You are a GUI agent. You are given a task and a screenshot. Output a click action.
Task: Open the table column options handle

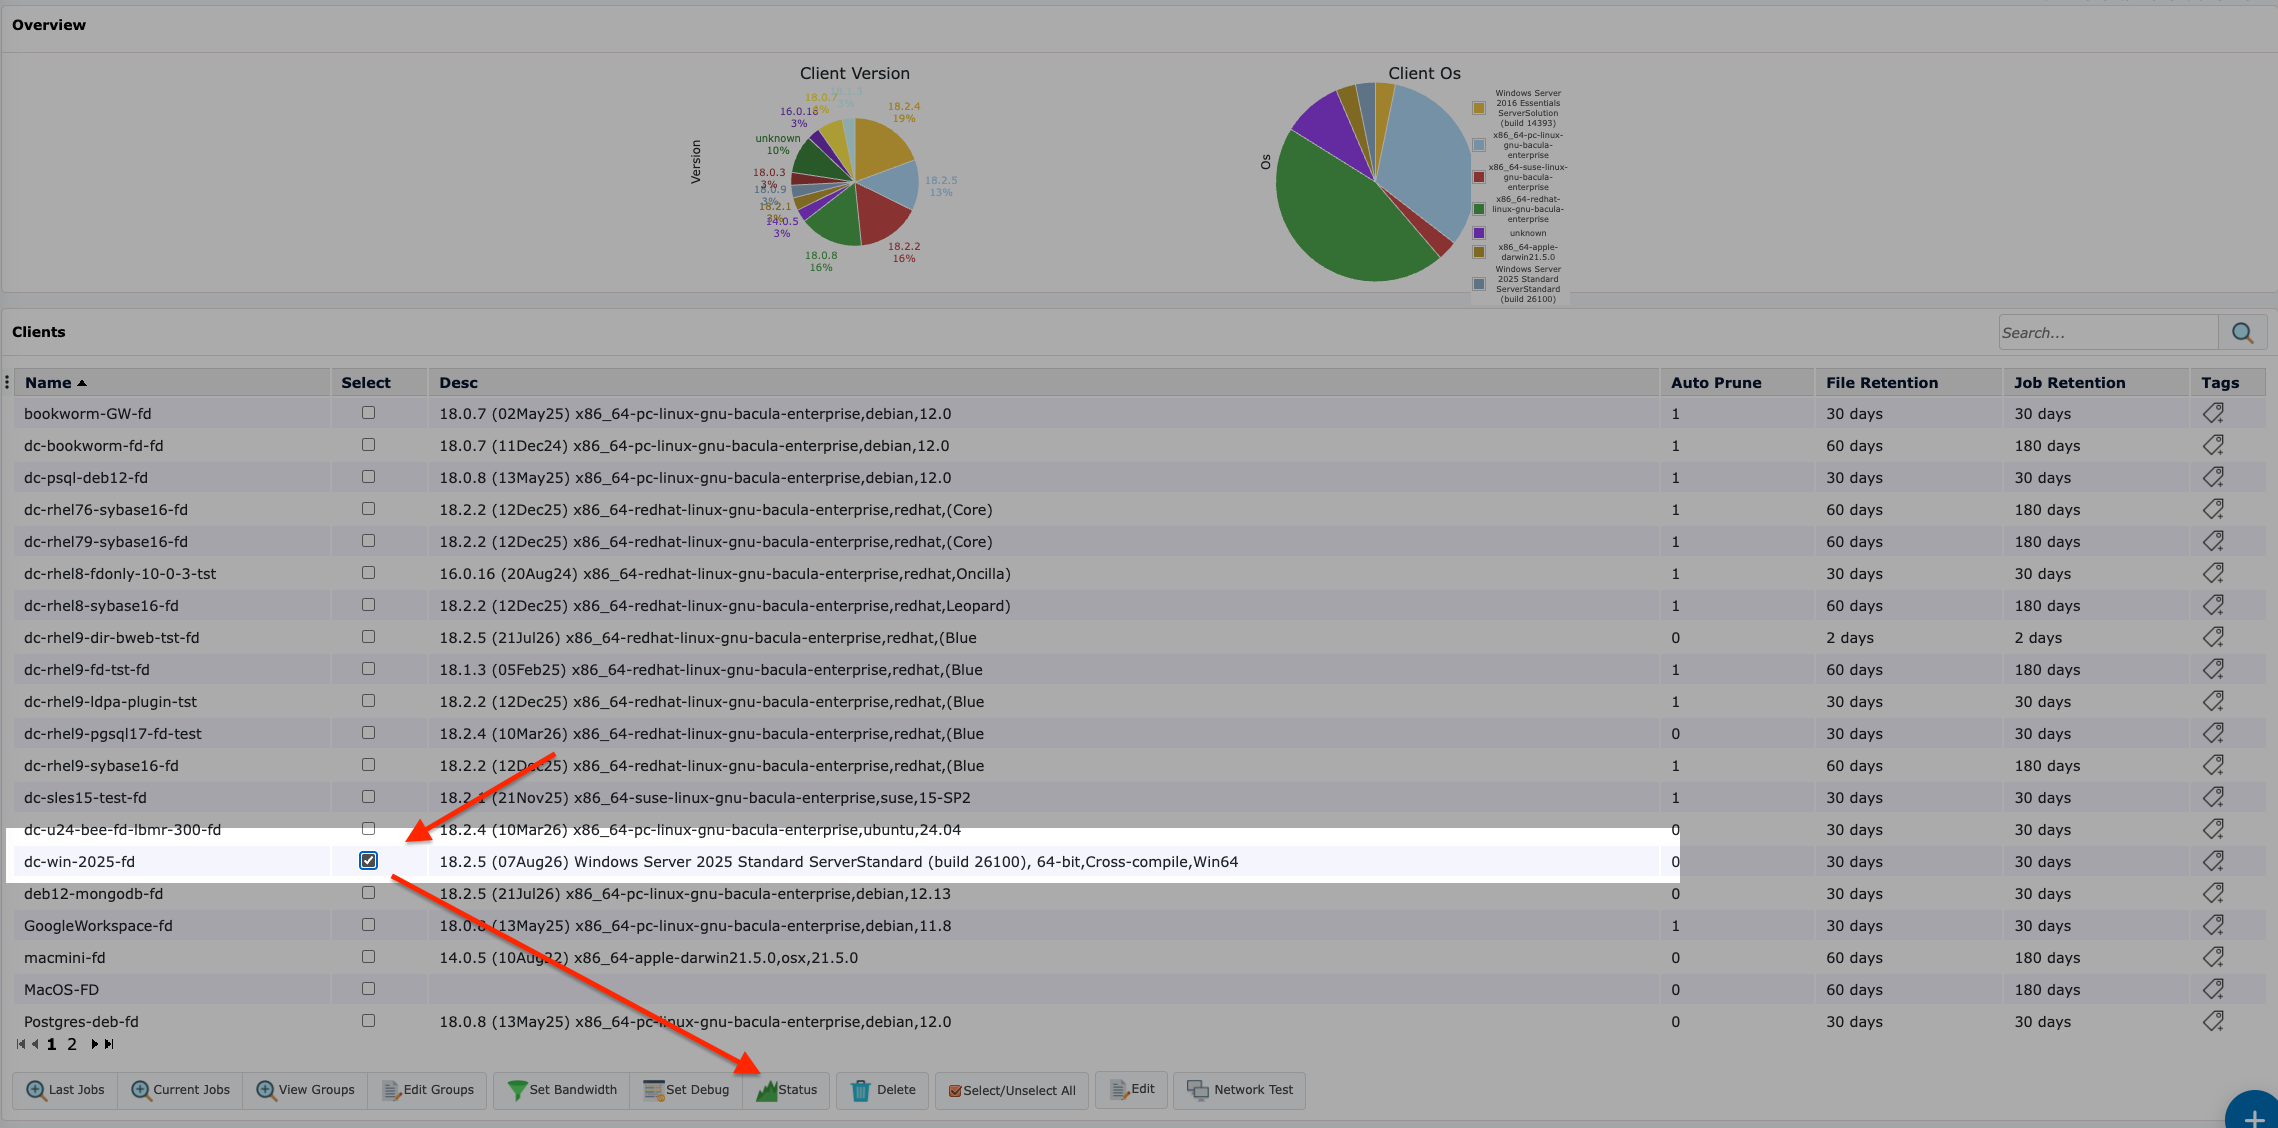pos(7,382)
